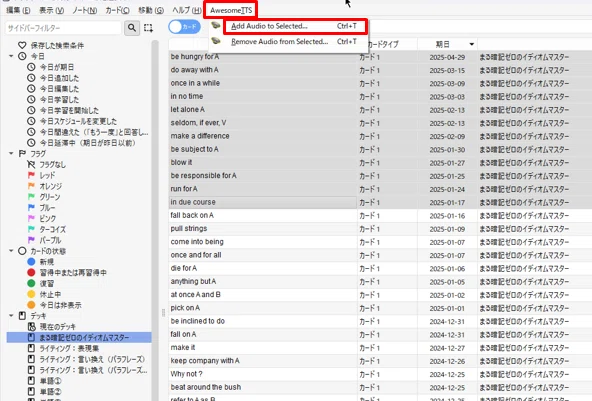Collapse the フラグ tree section

point(11,153)
